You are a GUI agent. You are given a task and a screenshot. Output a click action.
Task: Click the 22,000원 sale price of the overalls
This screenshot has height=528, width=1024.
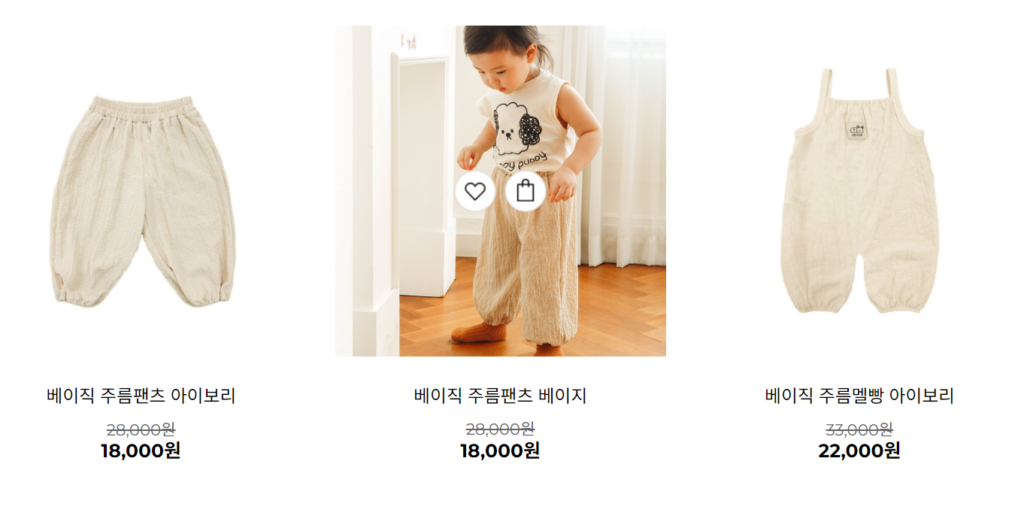[859, 451]
